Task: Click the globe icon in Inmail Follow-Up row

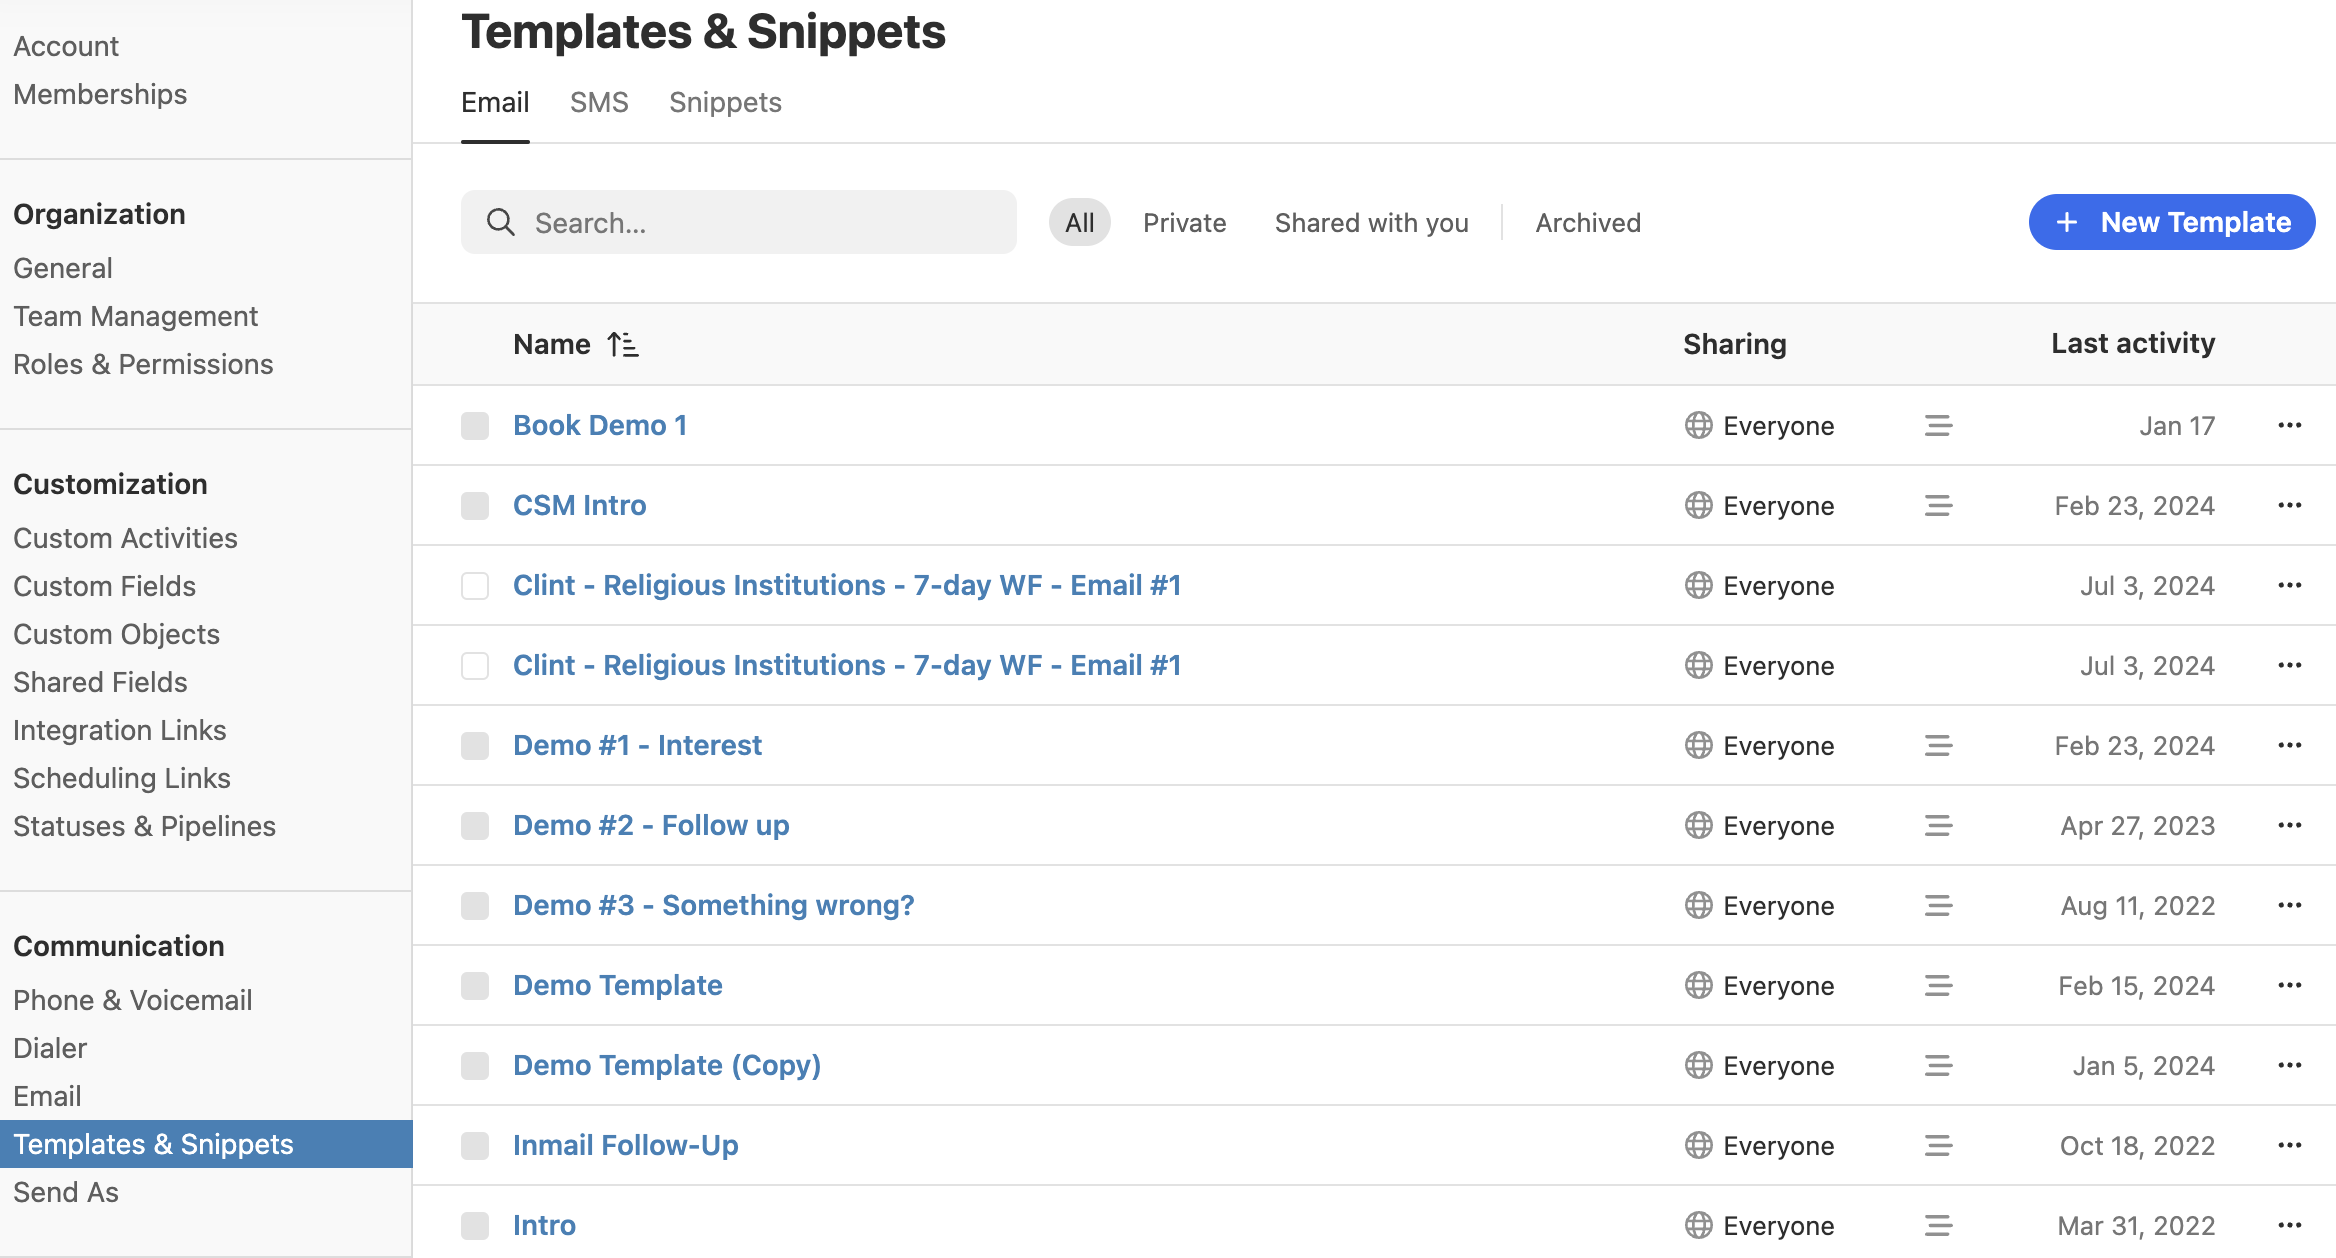Action: (1698, 1145)
